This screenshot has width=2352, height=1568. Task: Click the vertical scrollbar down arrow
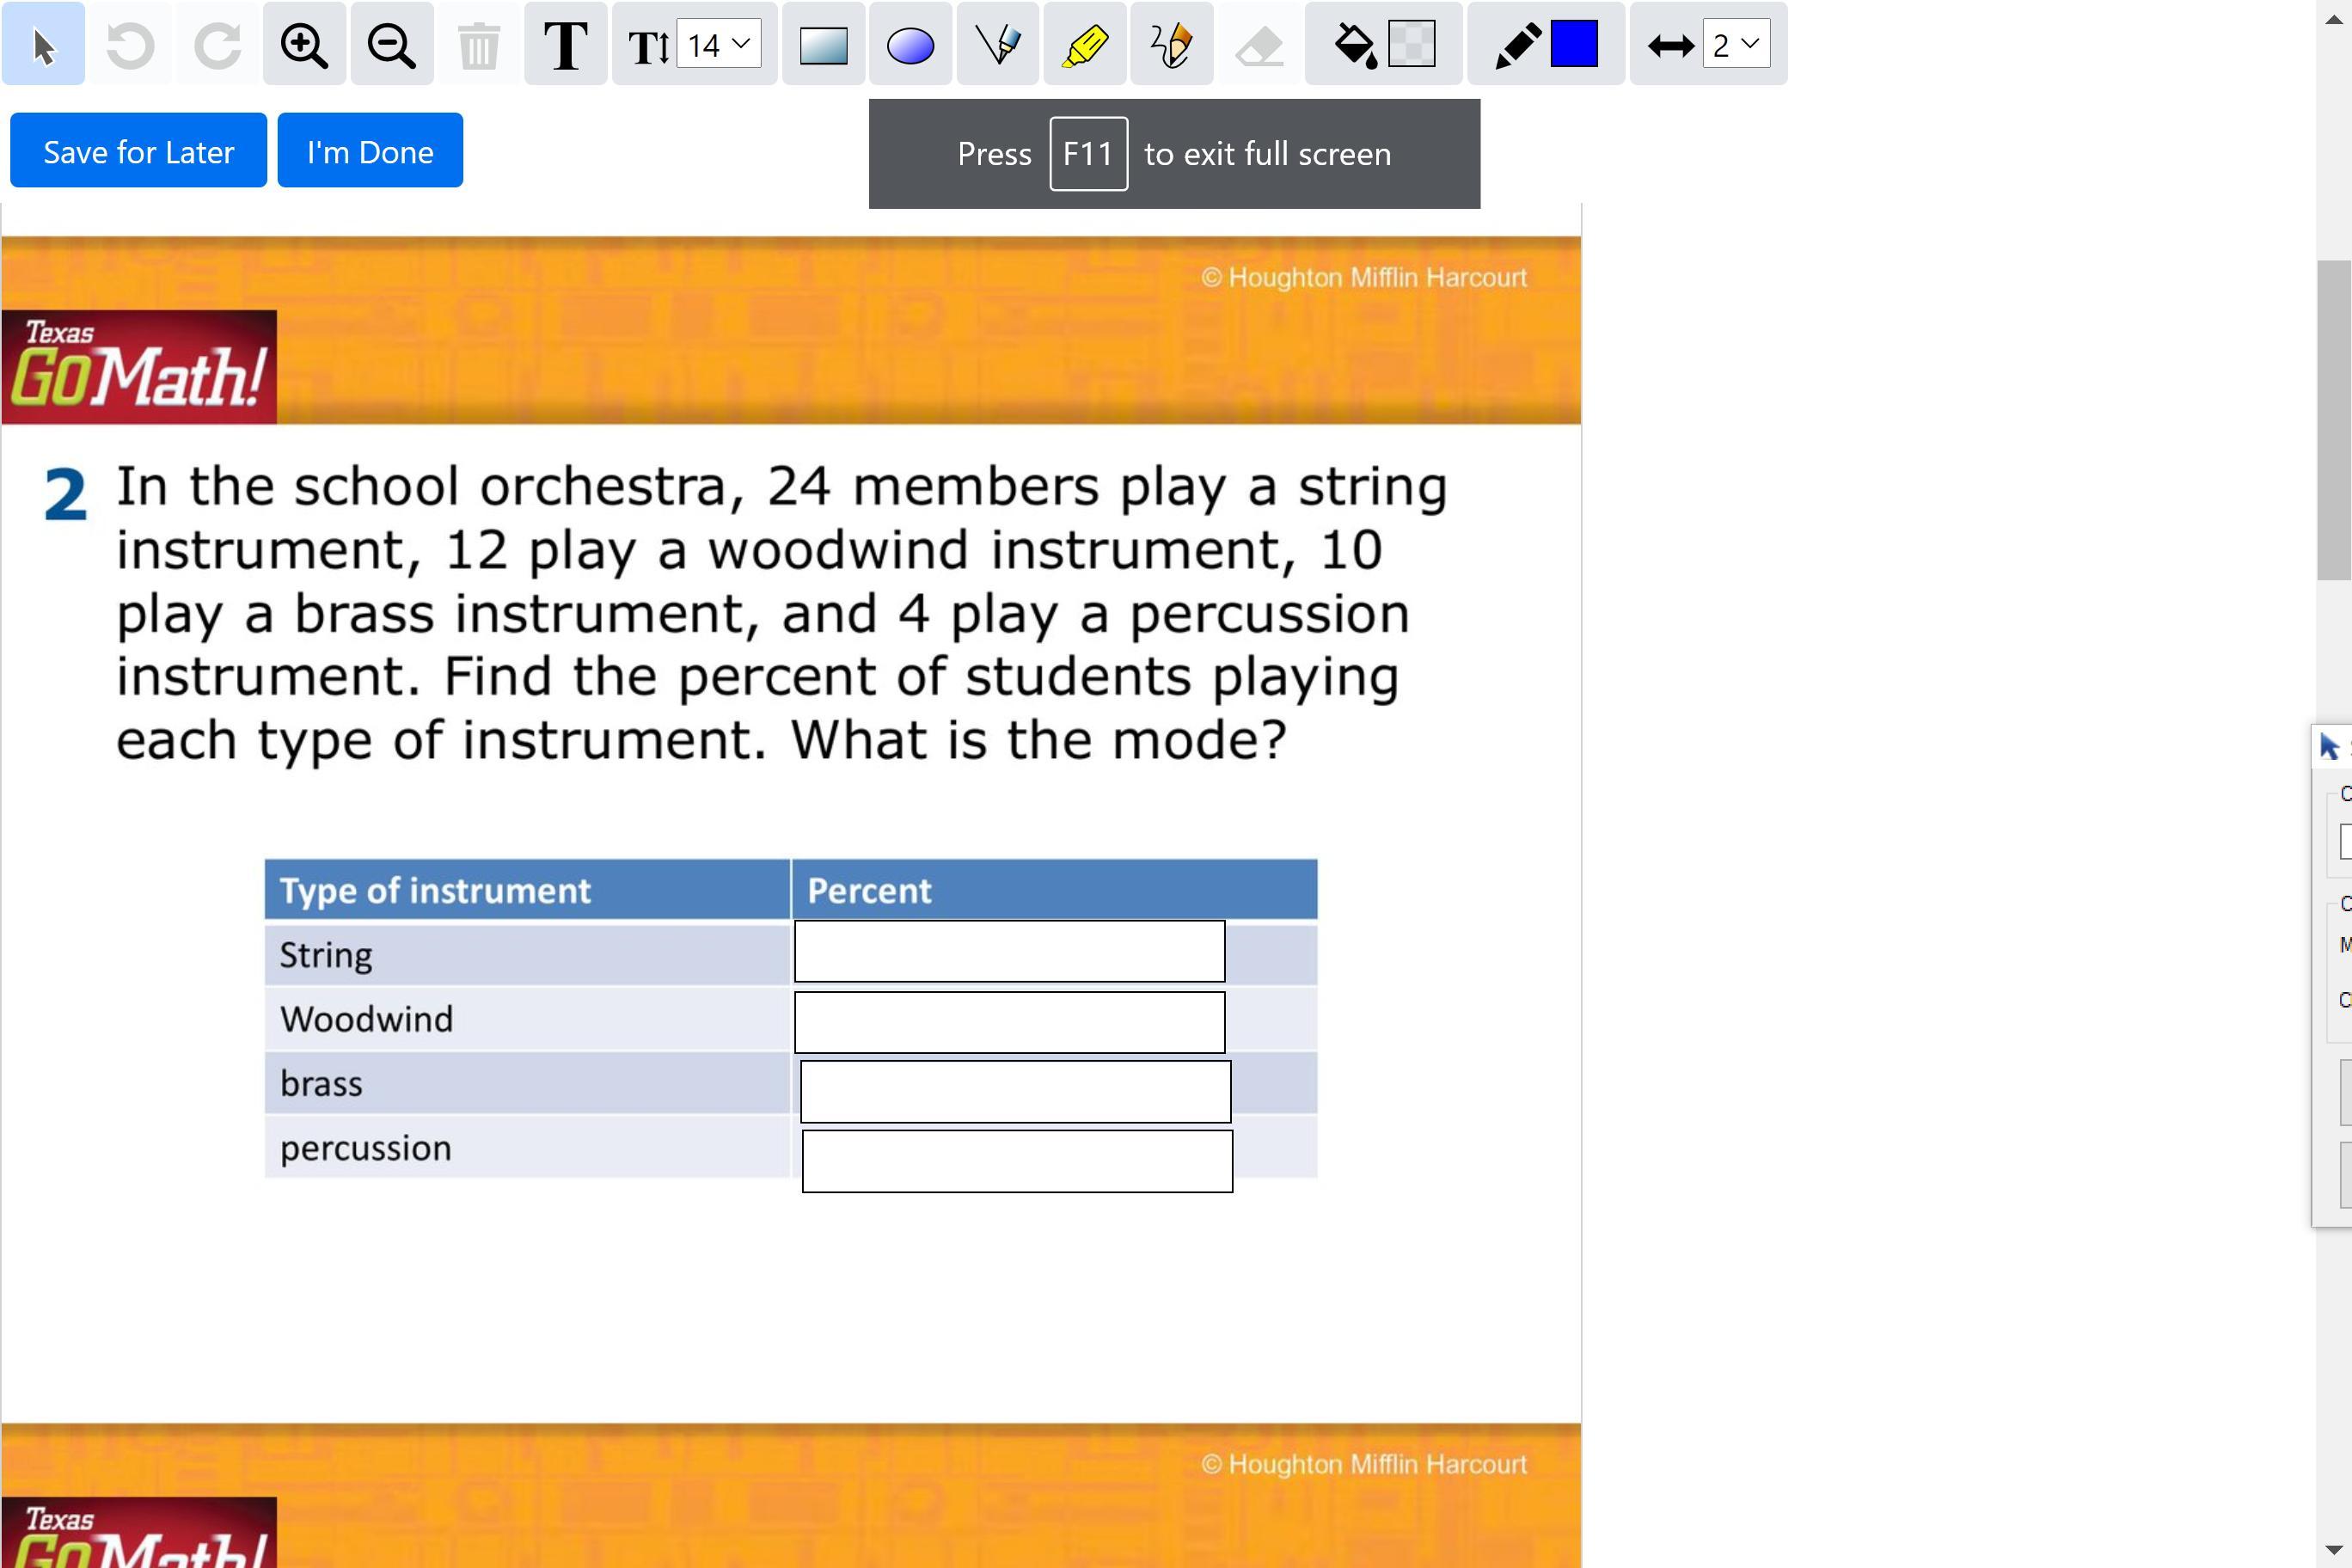coord(2333,1550)
